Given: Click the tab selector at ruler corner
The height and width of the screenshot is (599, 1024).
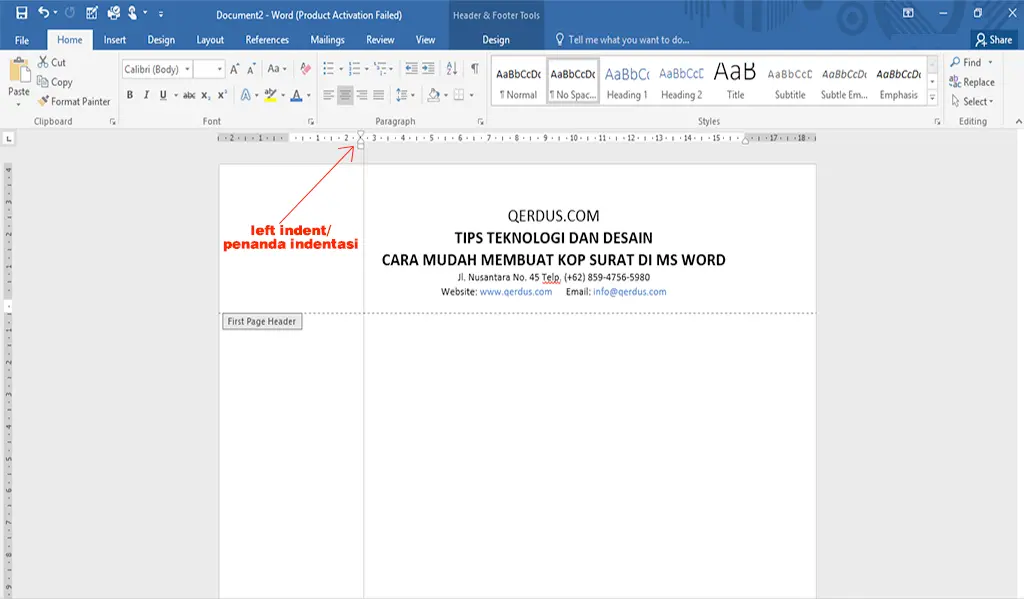Looking at the screenshot, I should coord(8,138).
